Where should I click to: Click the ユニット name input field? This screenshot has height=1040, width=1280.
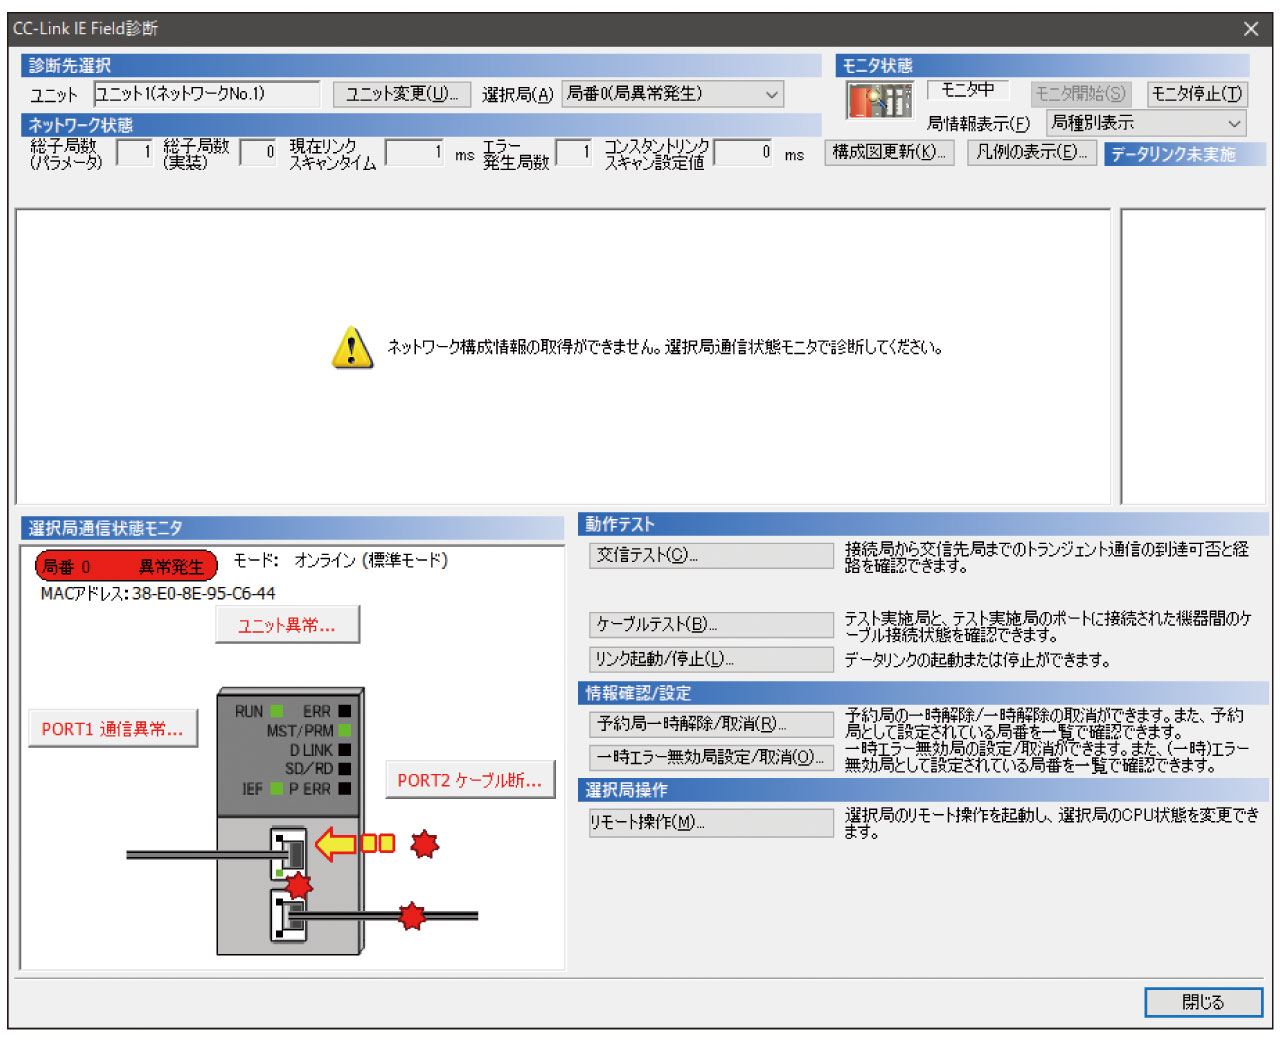pos(206,94)
